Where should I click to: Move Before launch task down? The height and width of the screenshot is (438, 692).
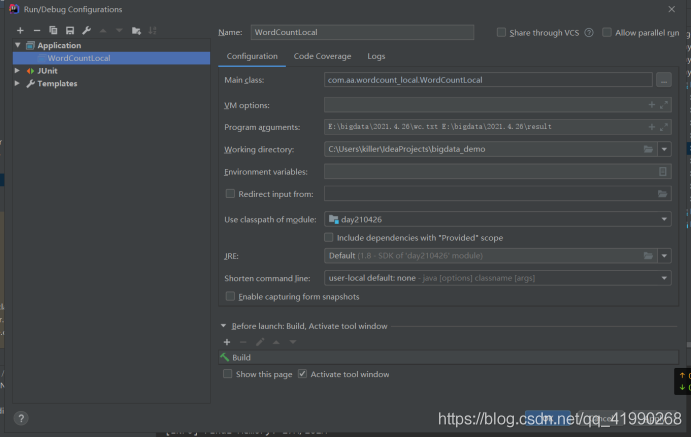point(293,342)
